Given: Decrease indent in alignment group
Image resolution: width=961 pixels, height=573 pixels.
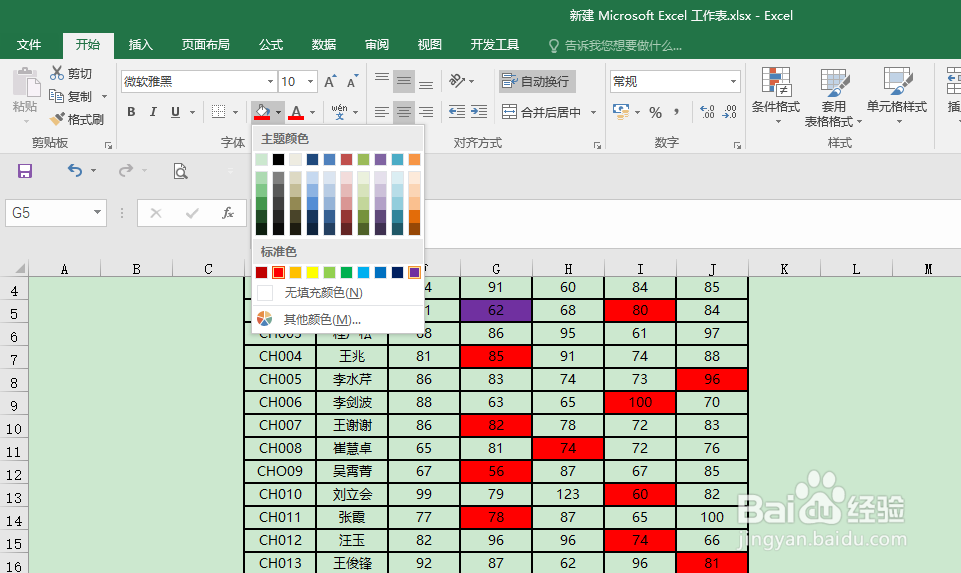Looking at the screenshot, I should 457,112.
